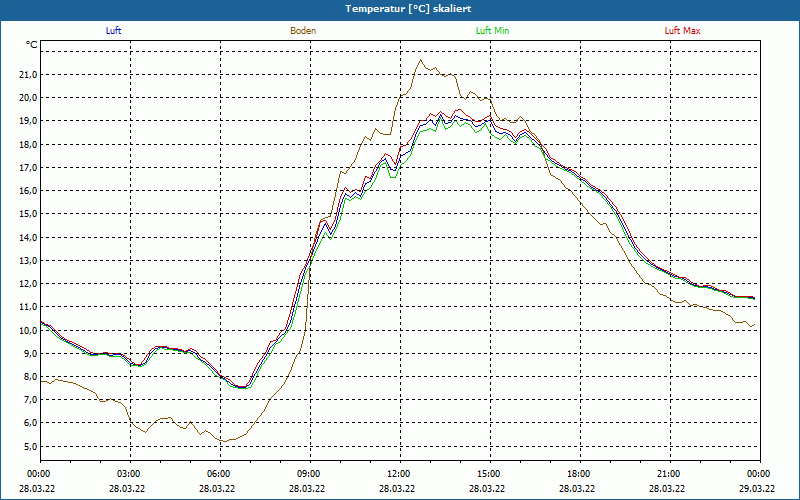Click the 14,0 y-axis value
Screen dimensions: 800x500
point(29,237)
